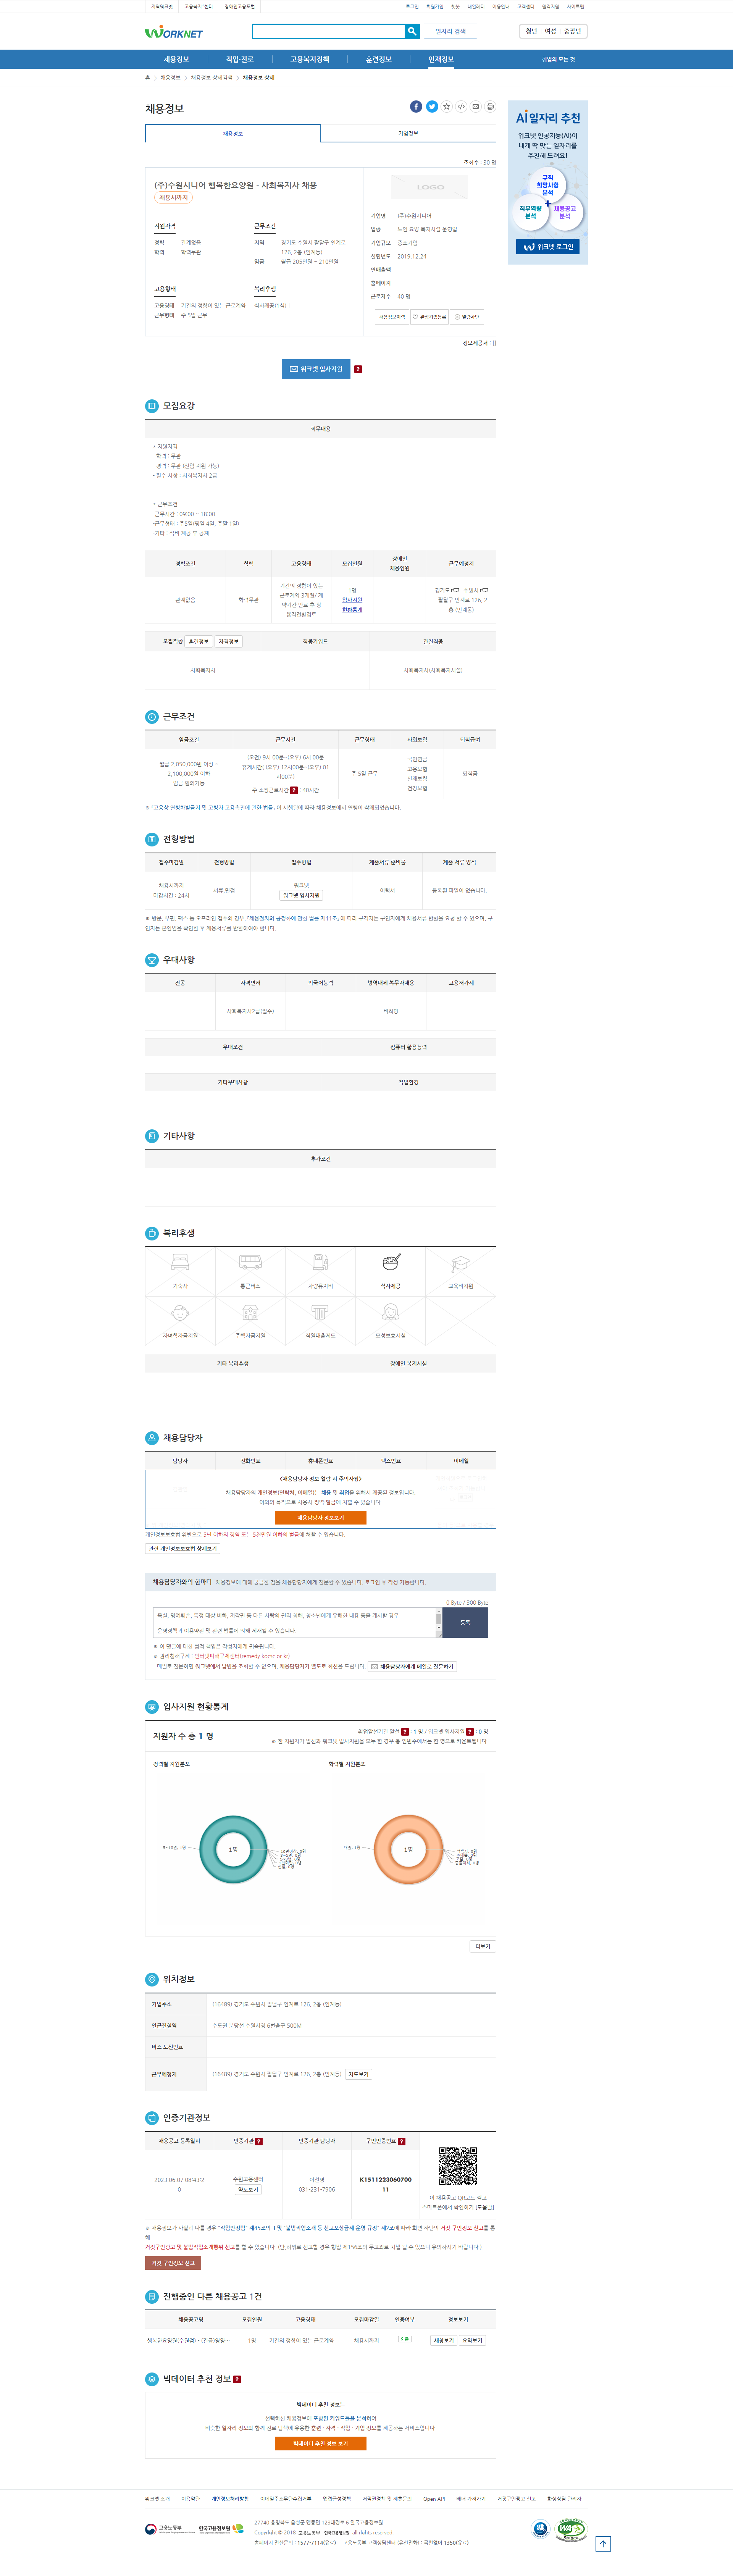Click help icon next to 주 소정근로시간
Screen dimensions: 733x2576
tap(294, 790)
